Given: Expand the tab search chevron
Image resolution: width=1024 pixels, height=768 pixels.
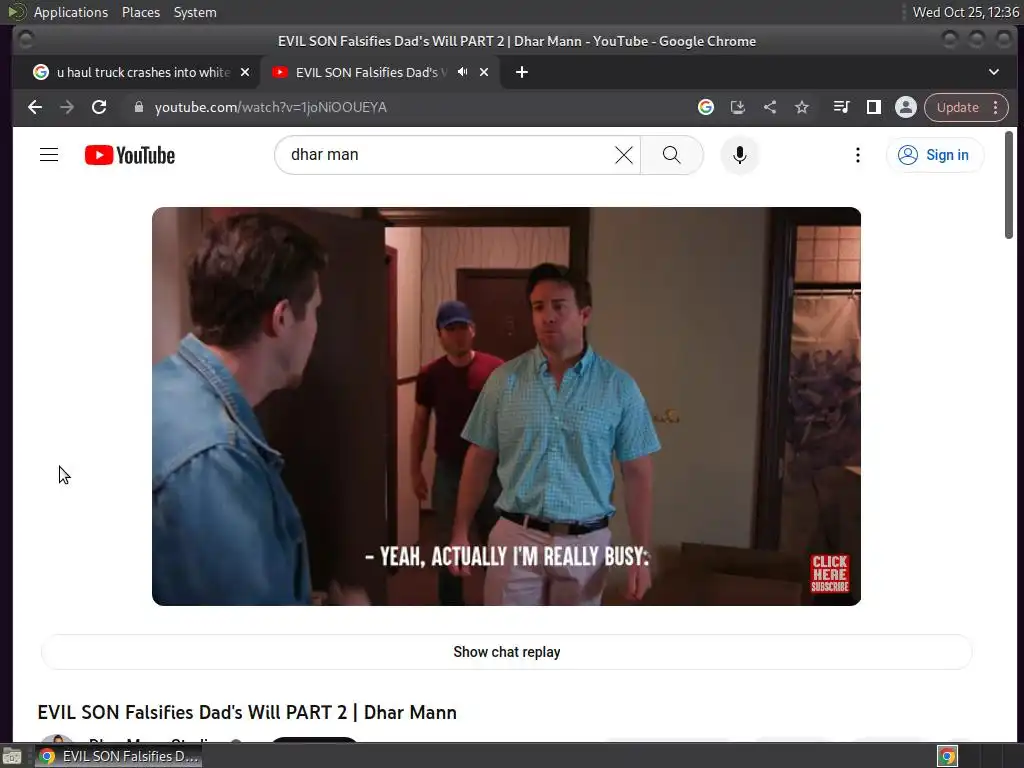Looking at the screenshot, I should (x=993, y=72).
